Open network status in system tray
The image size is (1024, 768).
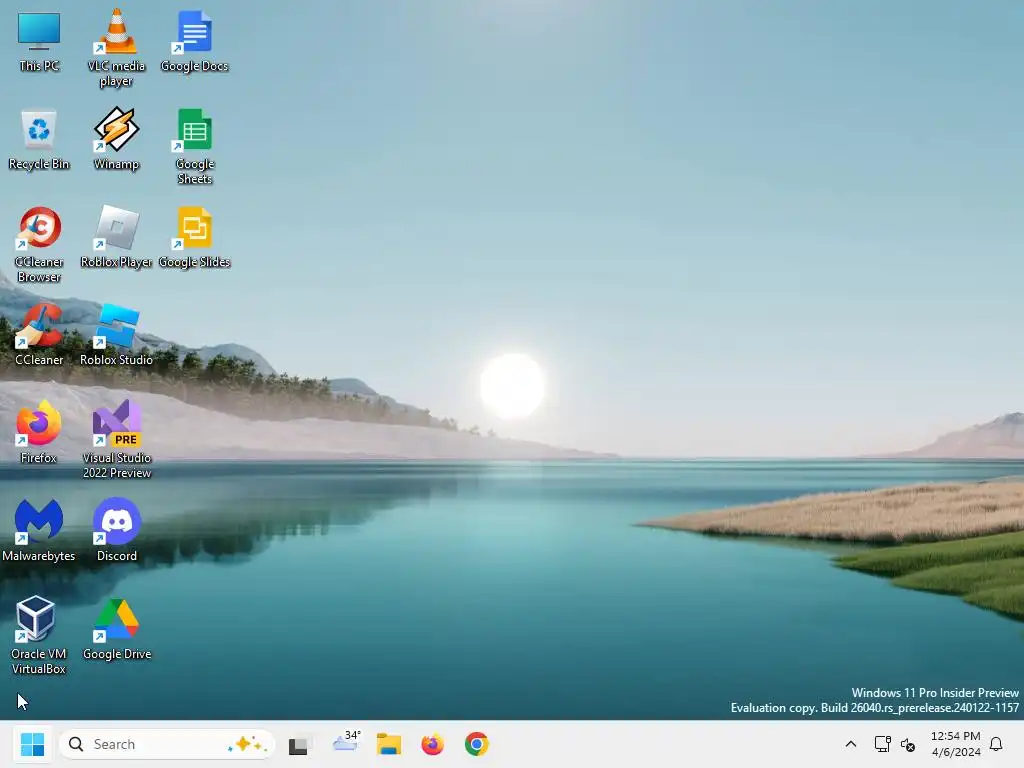(x=882, y=744)
